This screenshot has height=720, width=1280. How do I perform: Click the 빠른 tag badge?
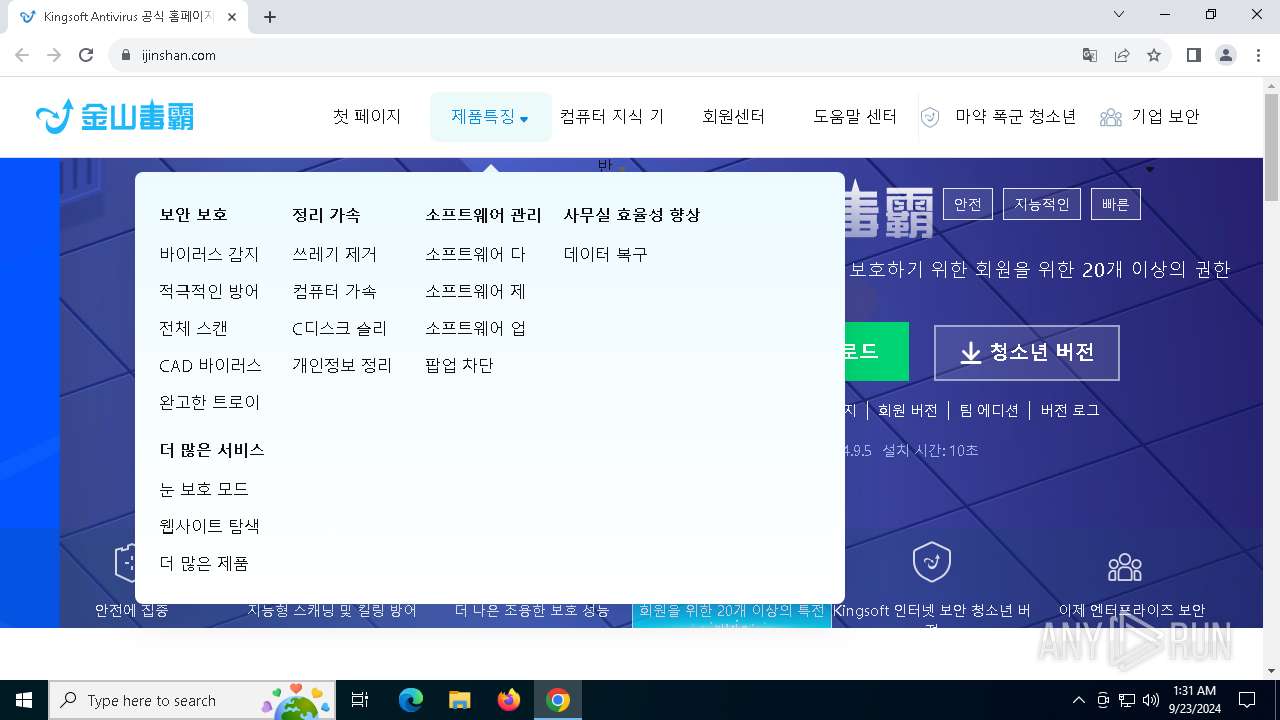[x=1115, y=204]
